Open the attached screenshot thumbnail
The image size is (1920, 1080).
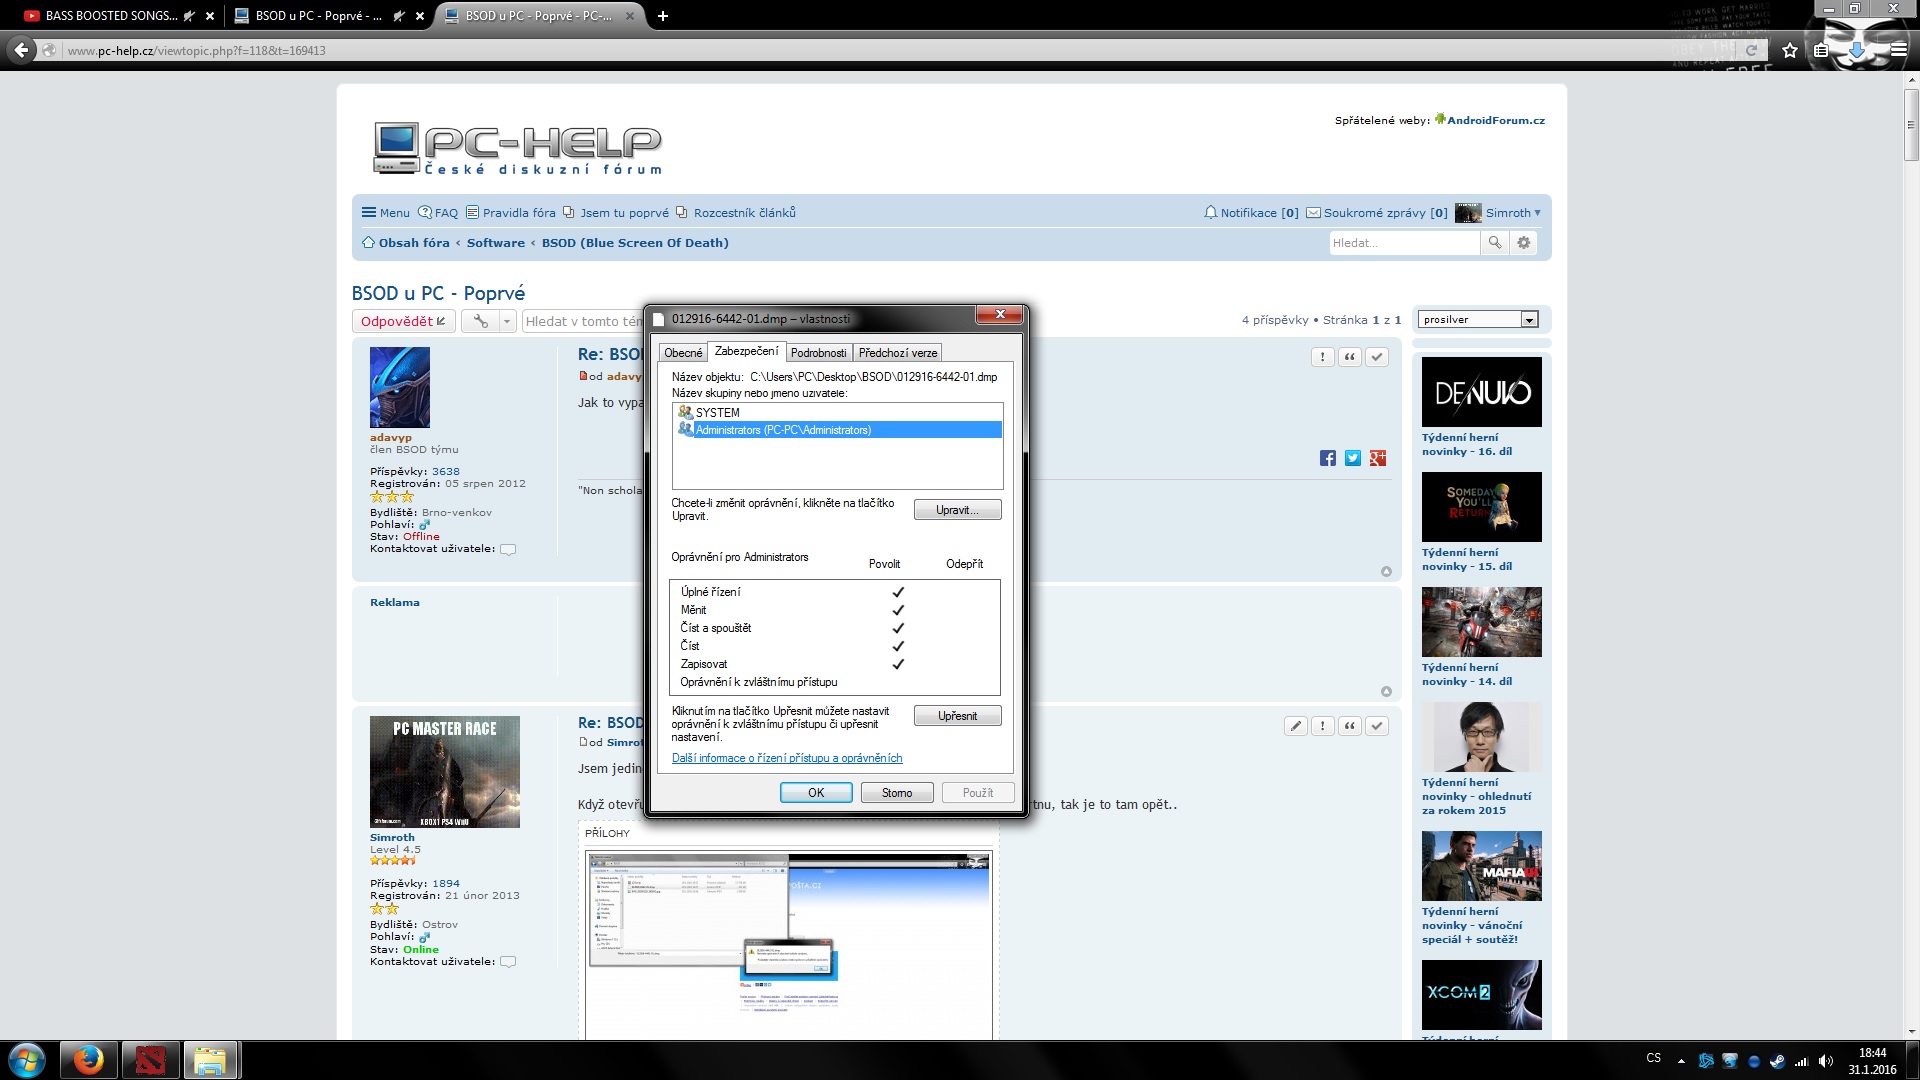coord(788,940)
